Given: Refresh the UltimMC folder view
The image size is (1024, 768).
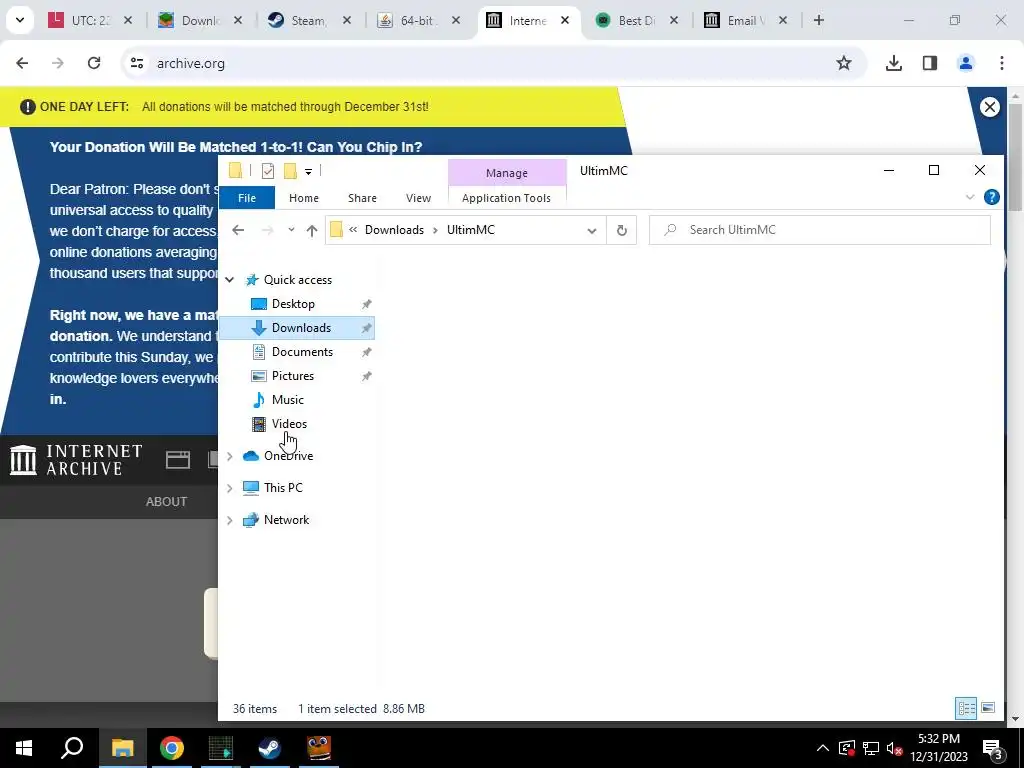Looking at the screenshot, I should [622, 231].
